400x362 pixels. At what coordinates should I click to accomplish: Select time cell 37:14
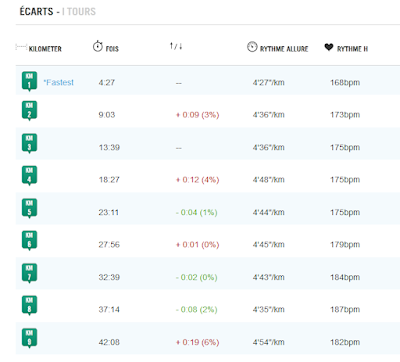pos(109,310)
